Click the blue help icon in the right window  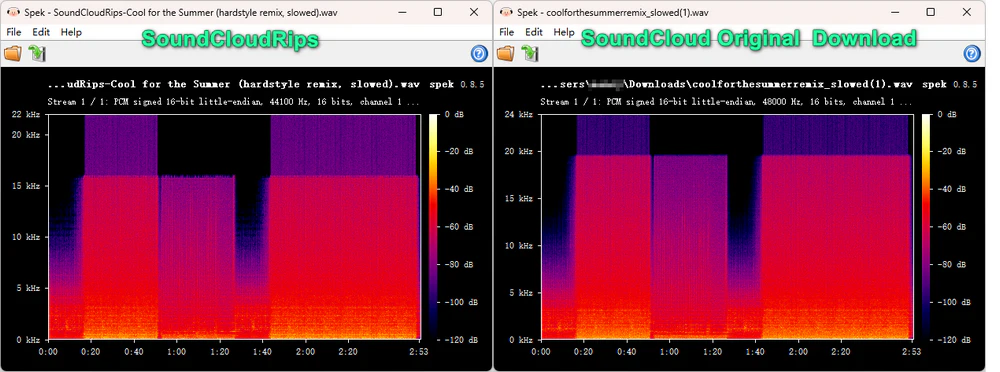click(972, 54)
